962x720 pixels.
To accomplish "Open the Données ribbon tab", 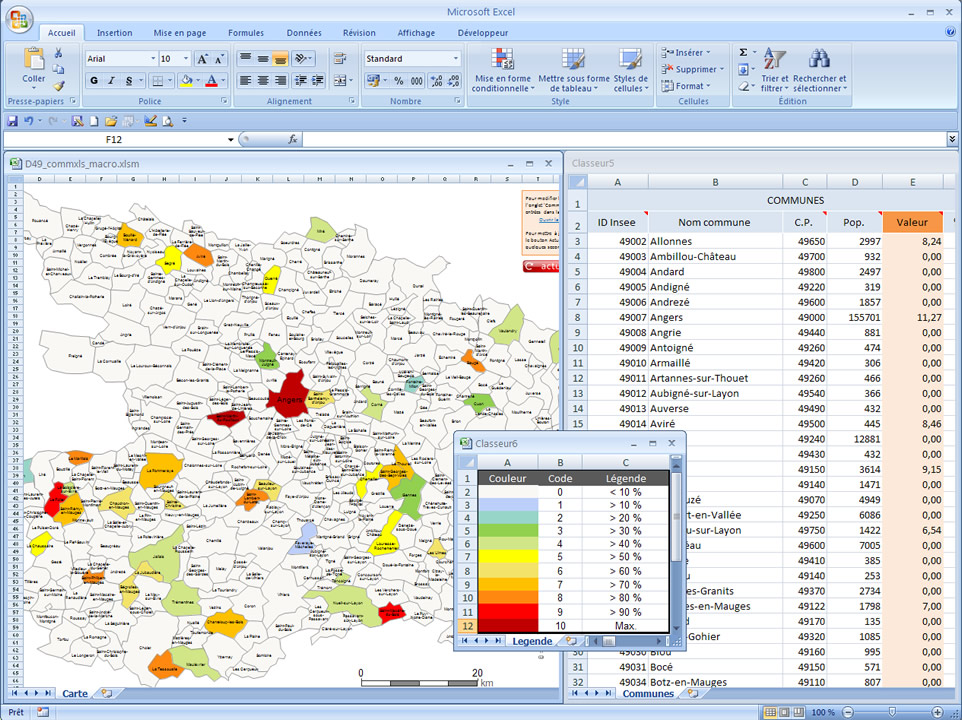I will (x=304, y=33).
